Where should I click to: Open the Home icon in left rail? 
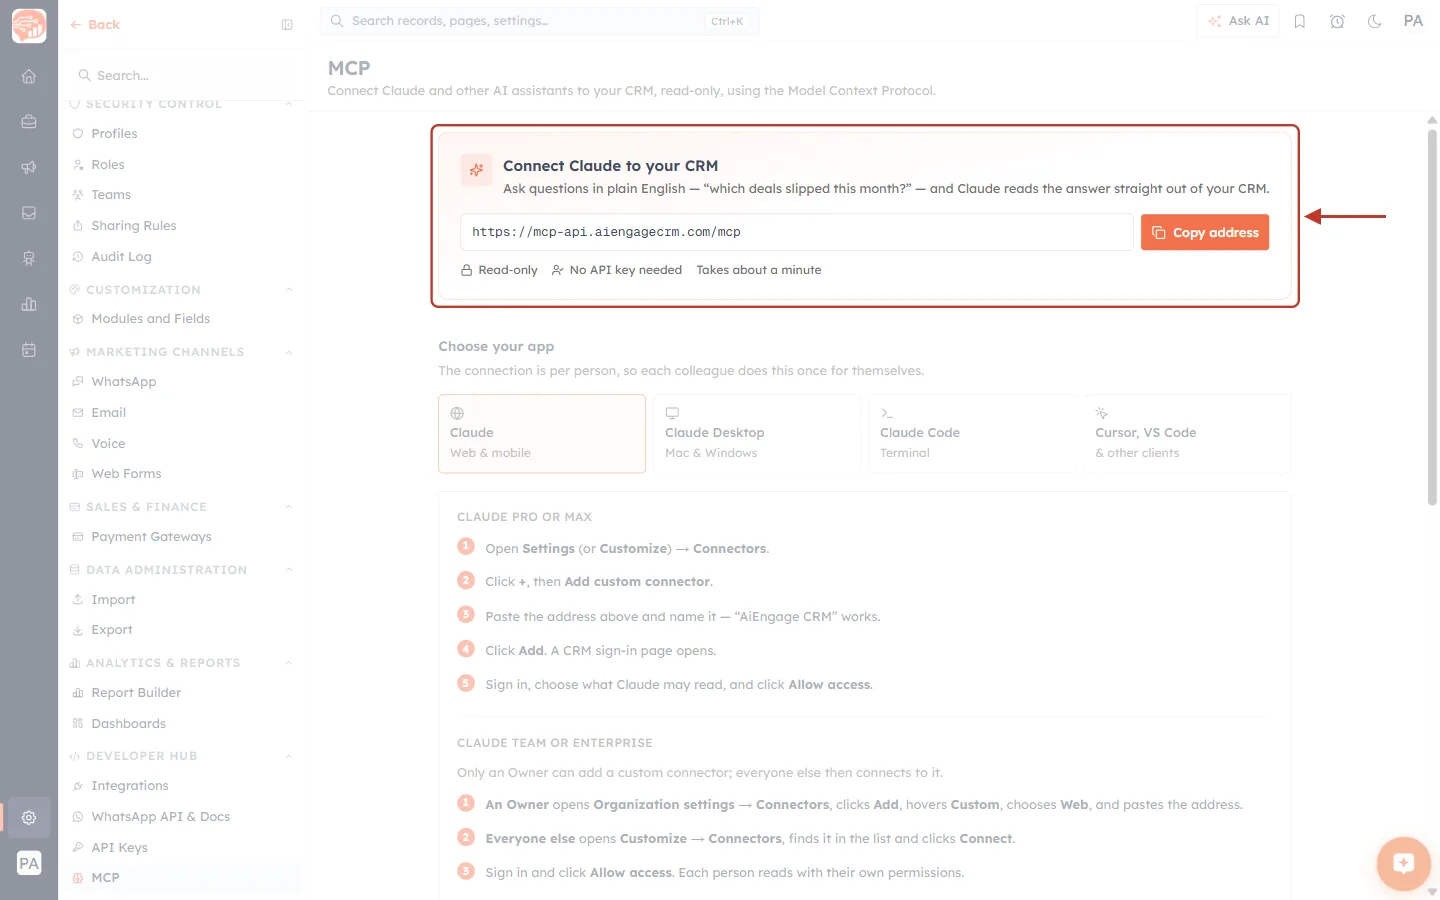(29, 76)
